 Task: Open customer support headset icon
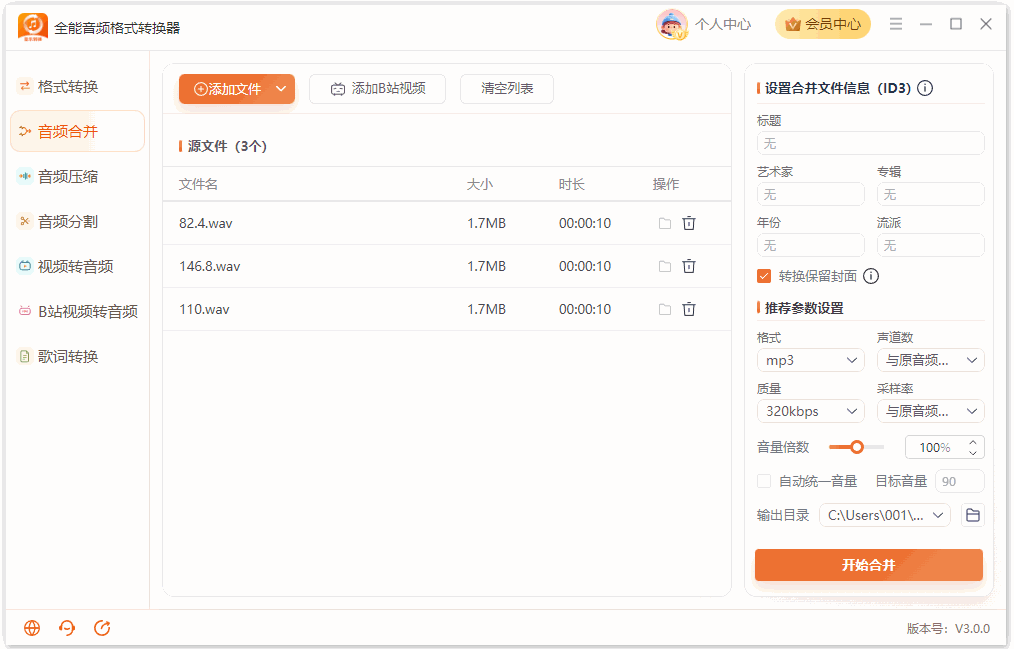click(x=67, y=628)
